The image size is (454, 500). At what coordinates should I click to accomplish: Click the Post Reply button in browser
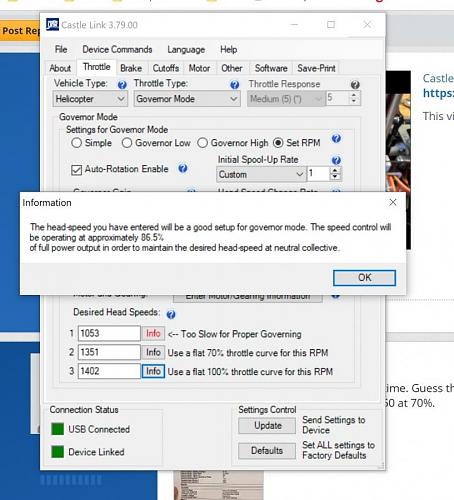[20, 31]
